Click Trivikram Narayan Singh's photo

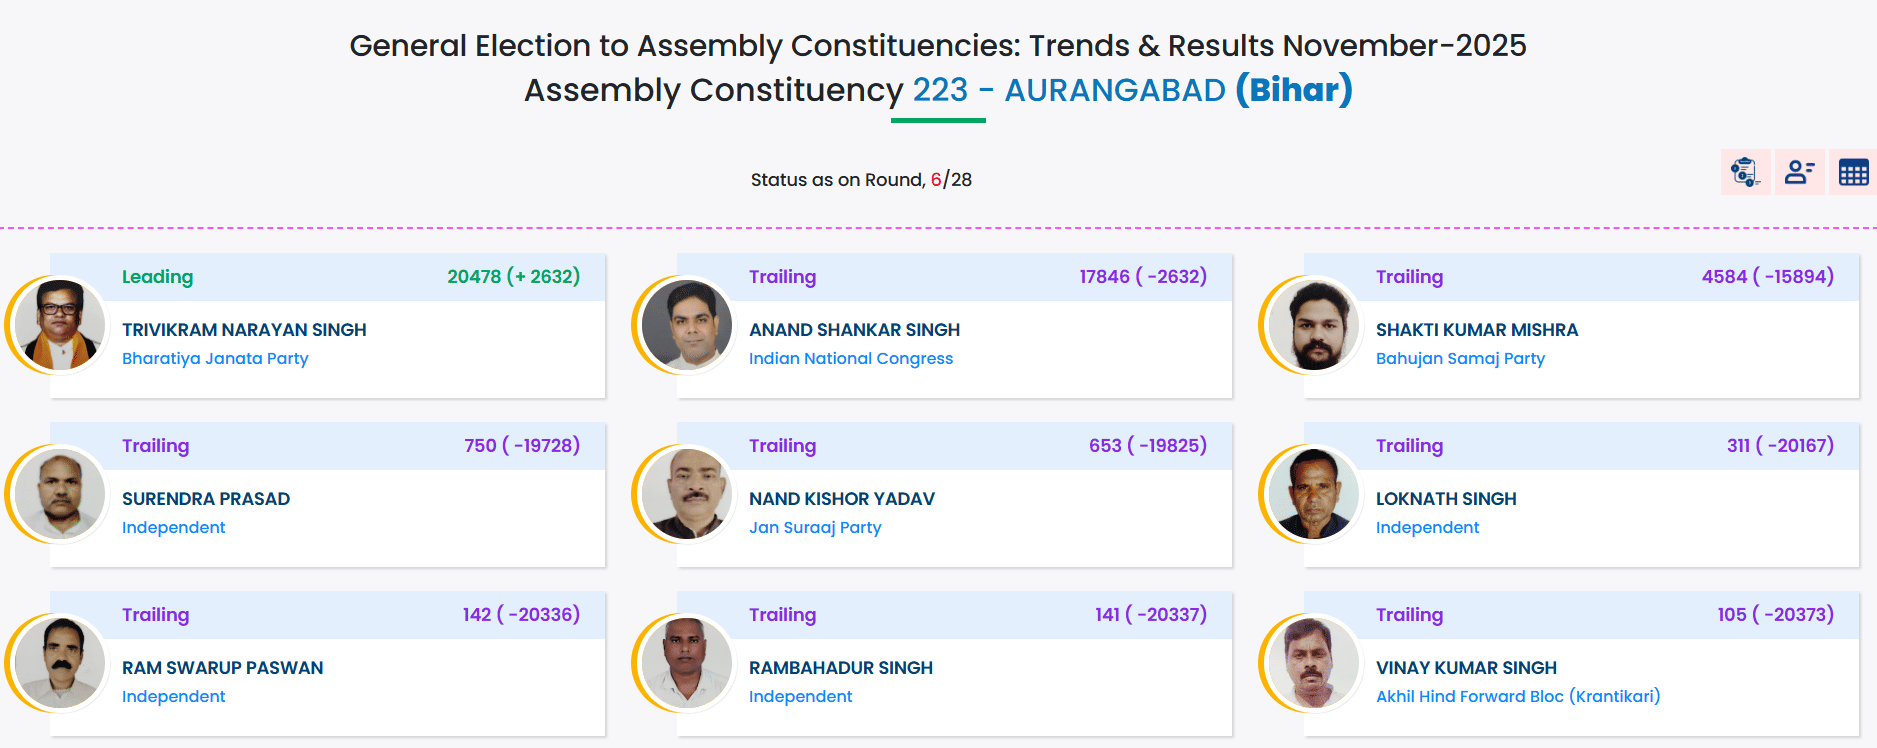point(60,325)
